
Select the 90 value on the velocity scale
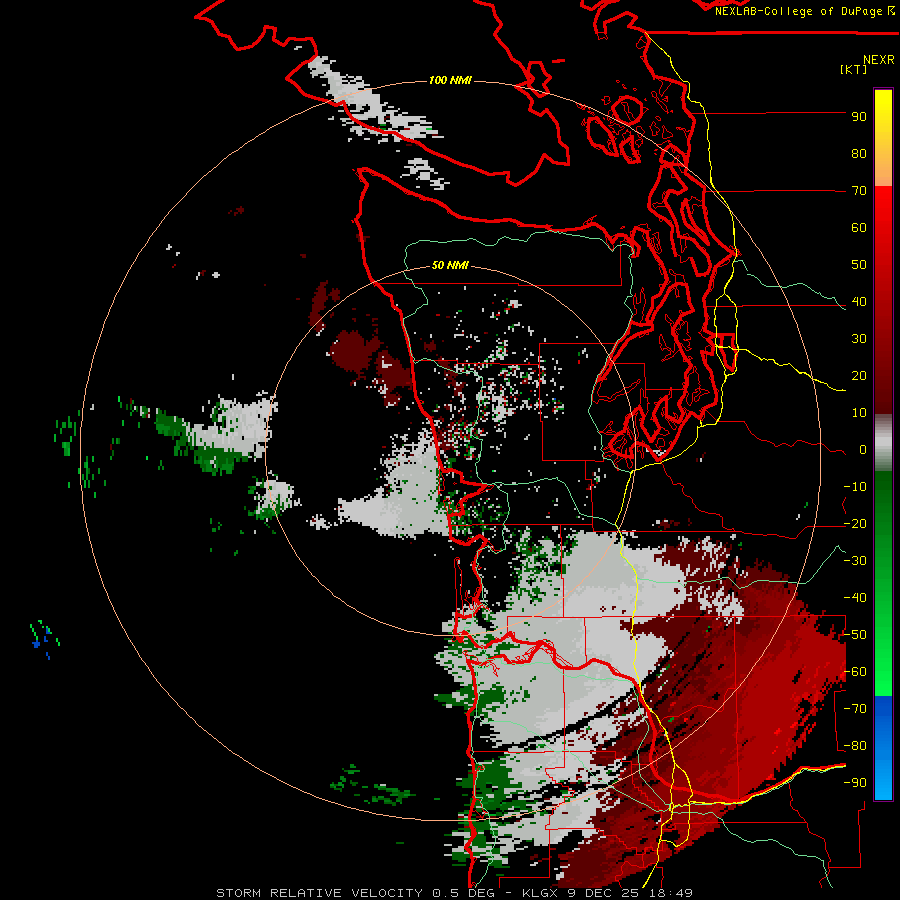(x=859, y=117)
